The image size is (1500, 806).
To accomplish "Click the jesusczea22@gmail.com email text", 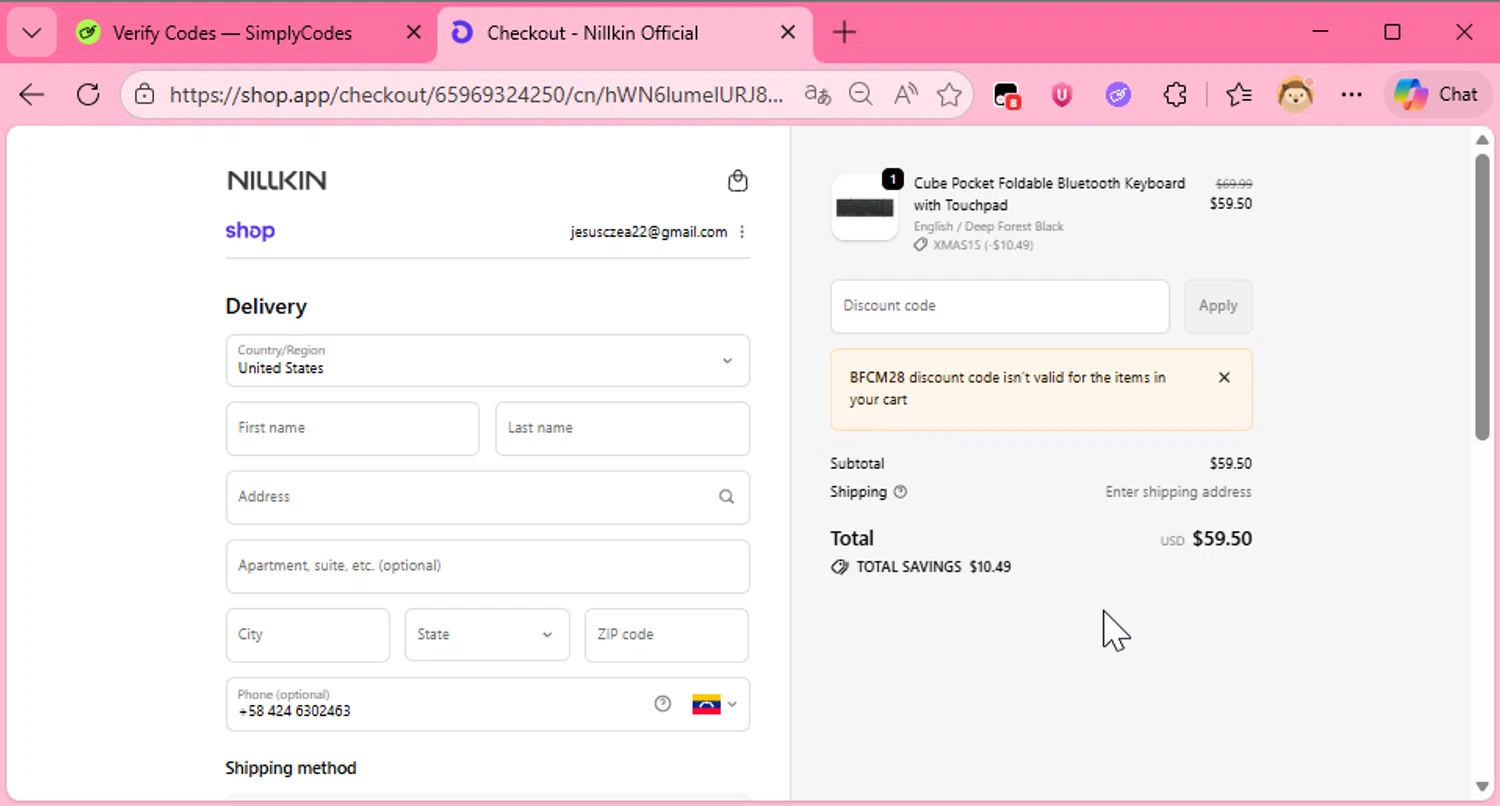I will pyautogui.click(x=649, y=232).
